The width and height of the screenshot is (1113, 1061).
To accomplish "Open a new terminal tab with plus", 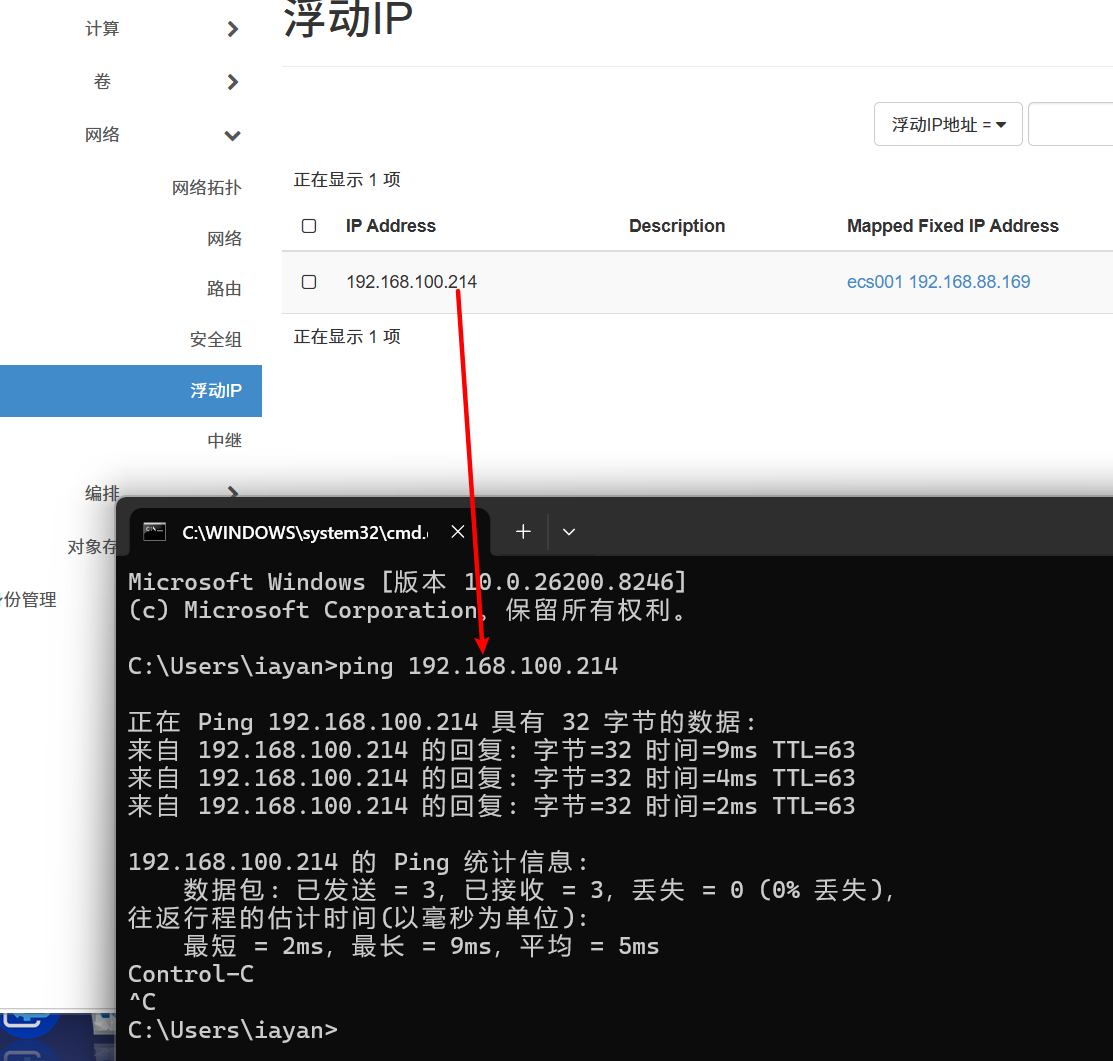I will (x=523, y=532).
